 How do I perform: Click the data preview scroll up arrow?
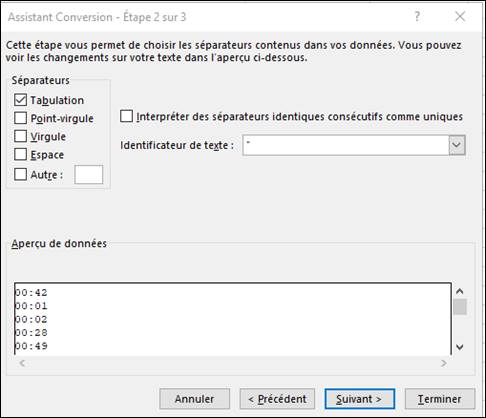coord(460,291)
